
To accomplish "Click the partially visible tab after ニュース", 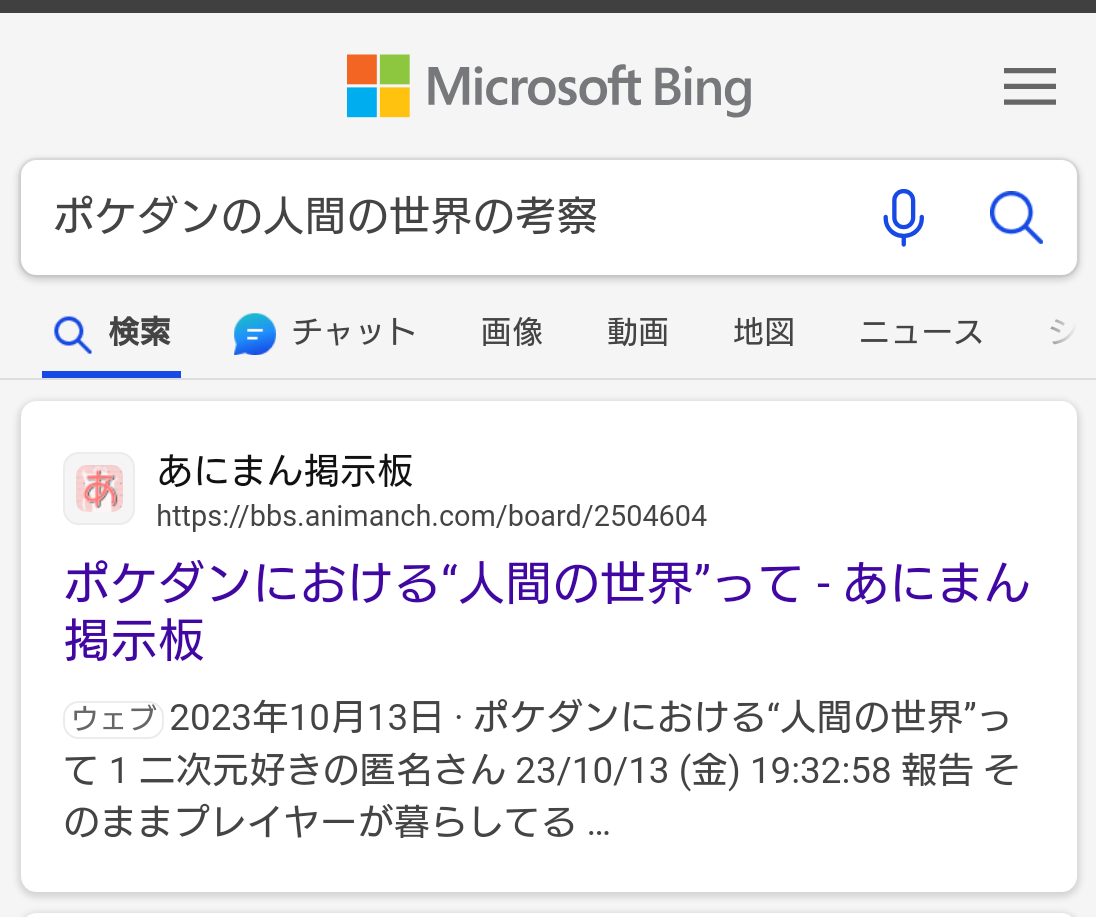I will pos(1062,332).
